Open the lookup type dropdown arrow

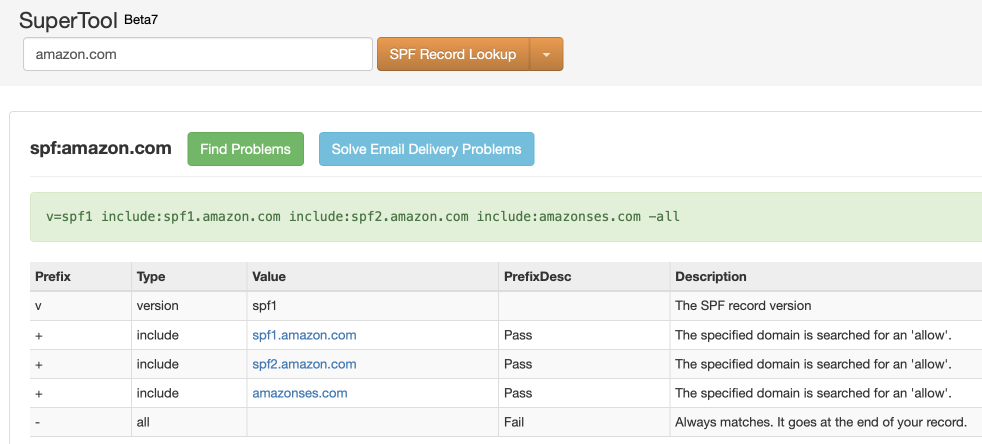[546, 54]
